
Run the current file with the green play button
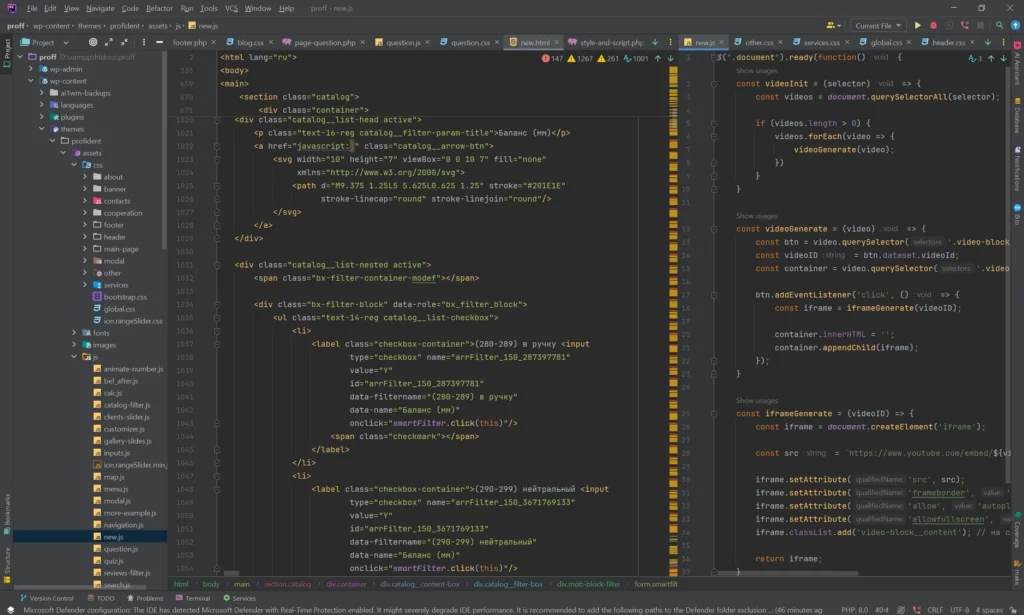(x=917, y=25)
